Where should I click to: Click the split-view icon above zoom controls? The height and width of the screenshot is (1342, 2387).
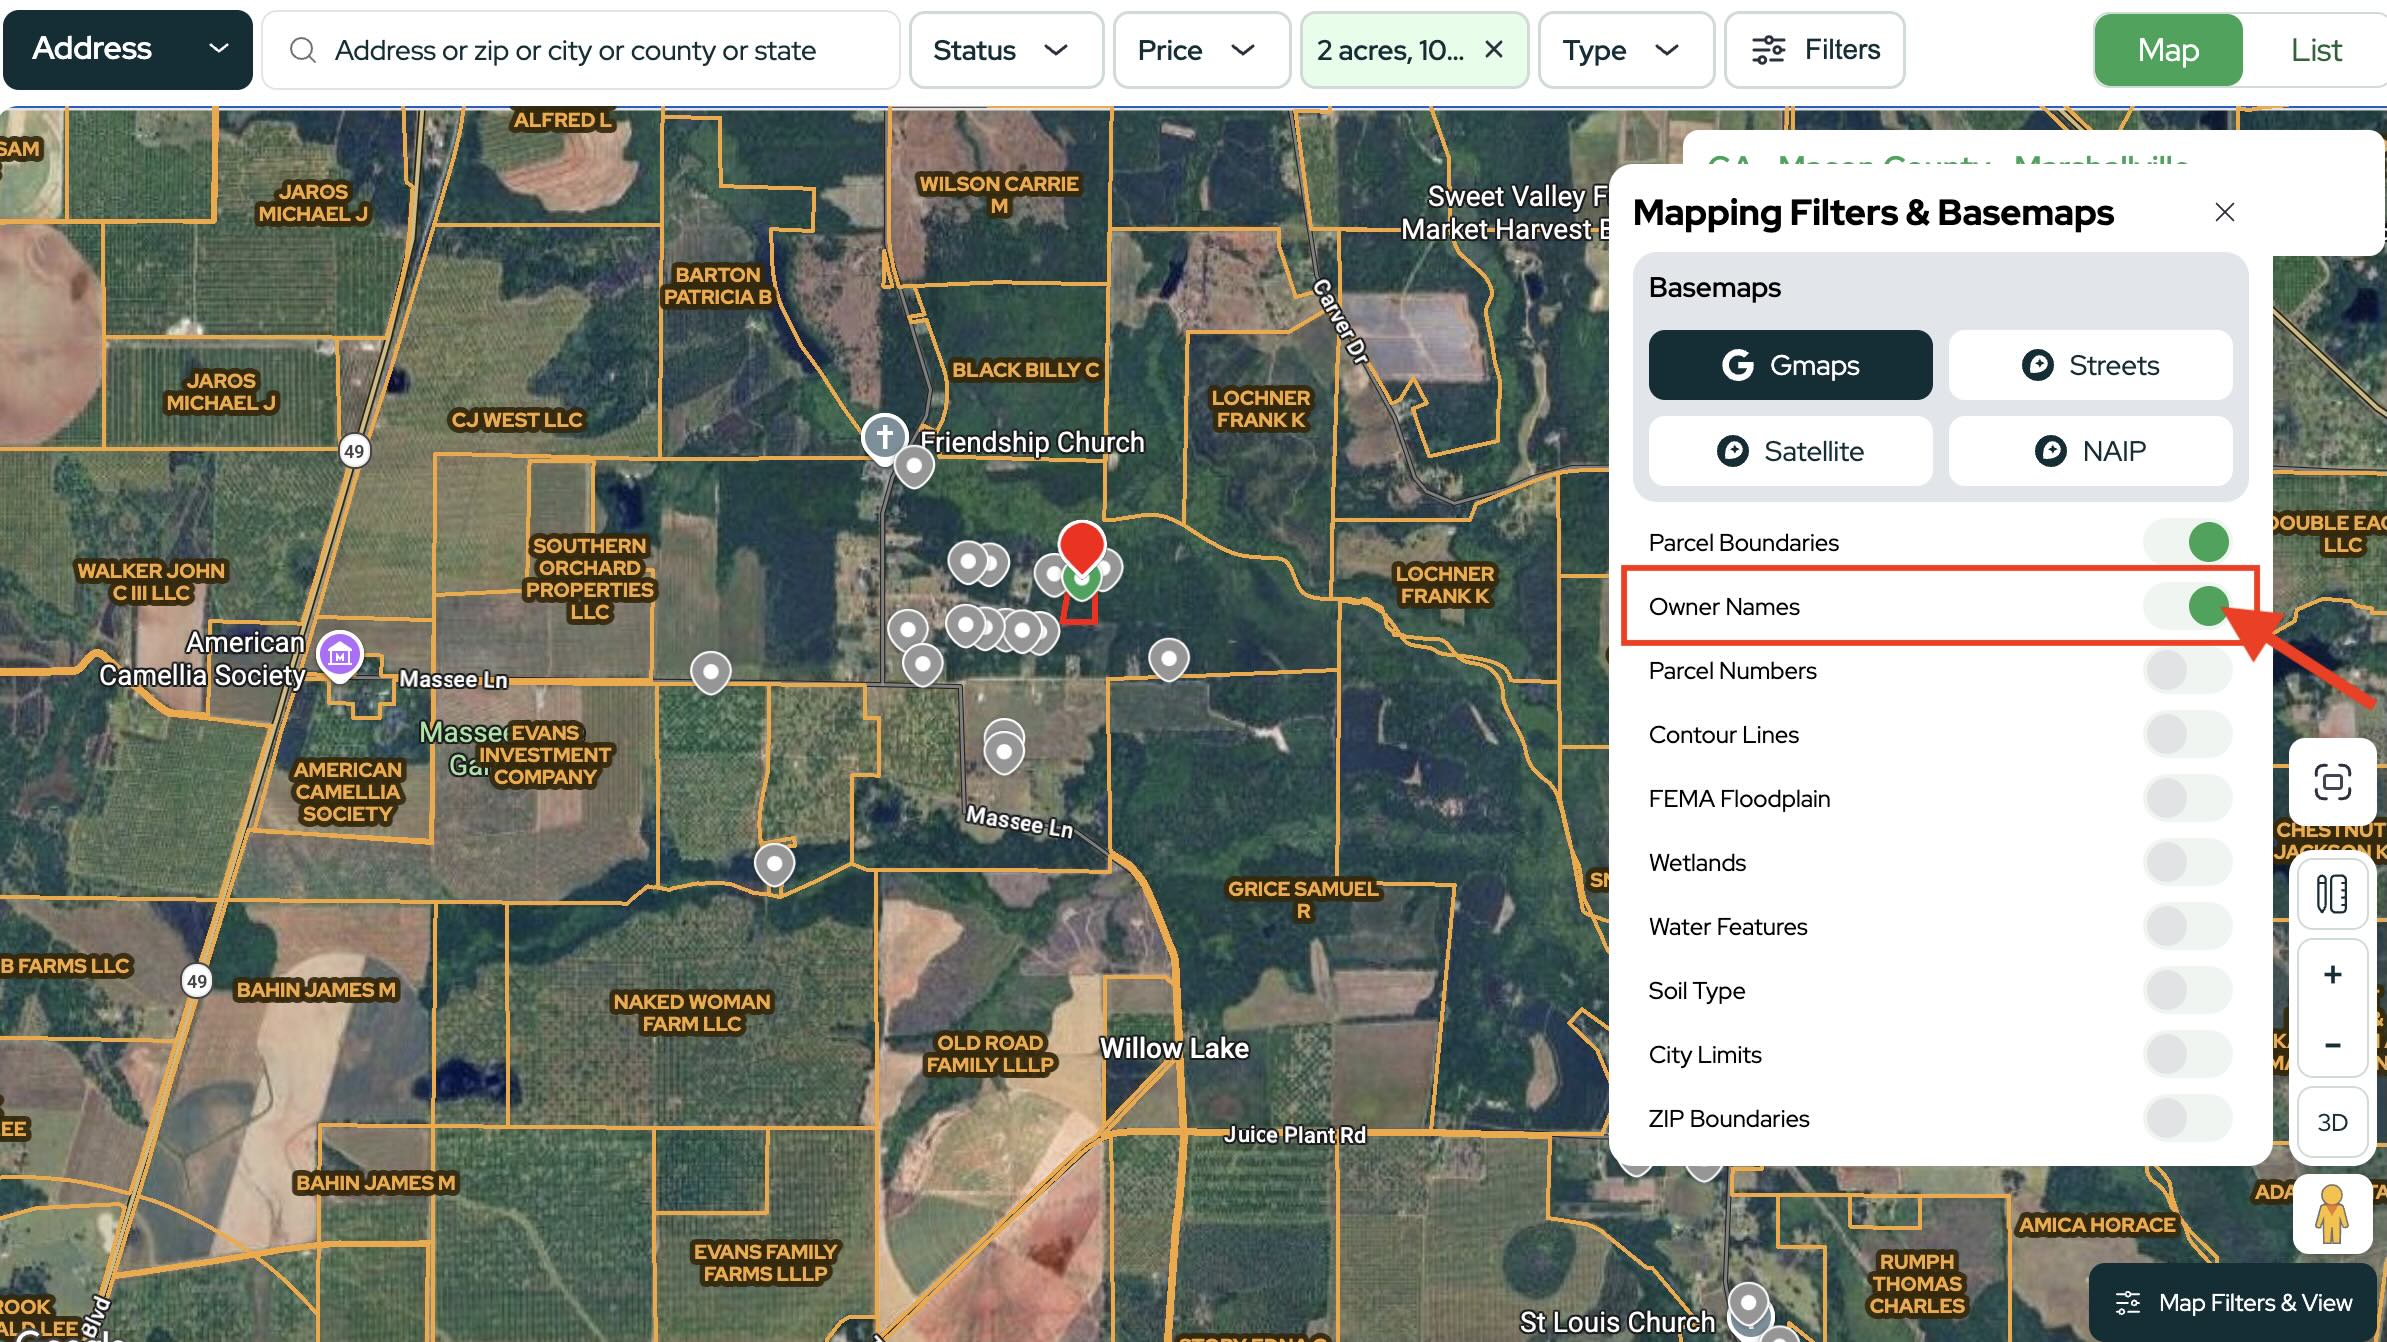pos(2332,894)
